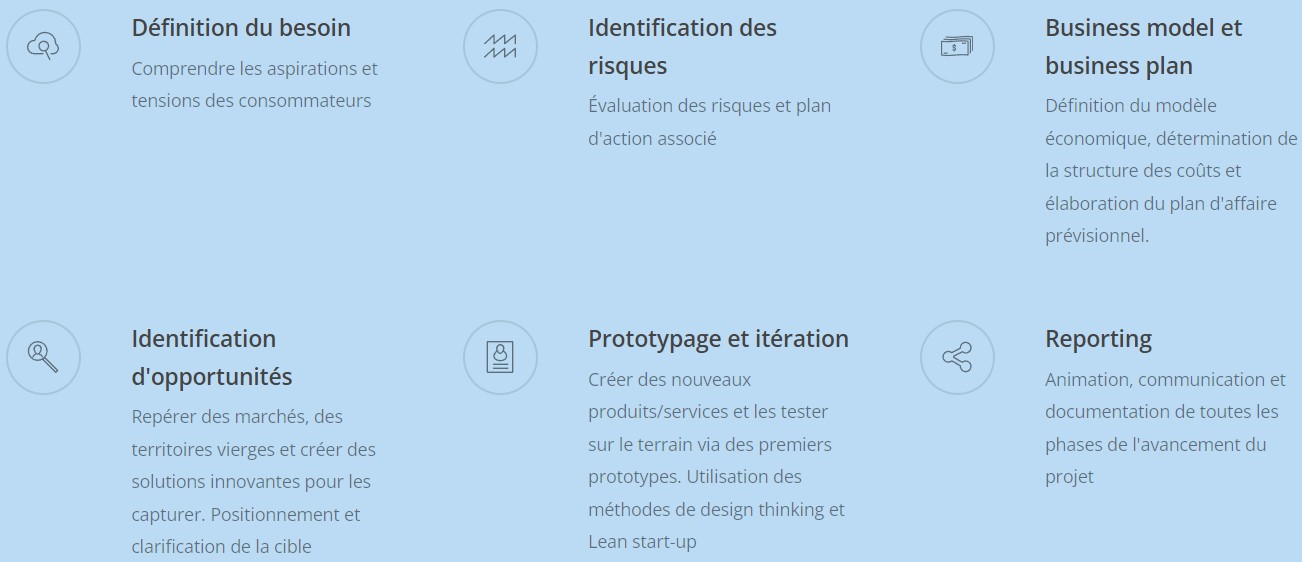1302x562 pixels.
Task: Click the cloud search icon
Action: pyautogui.click(x=43, y=46)
